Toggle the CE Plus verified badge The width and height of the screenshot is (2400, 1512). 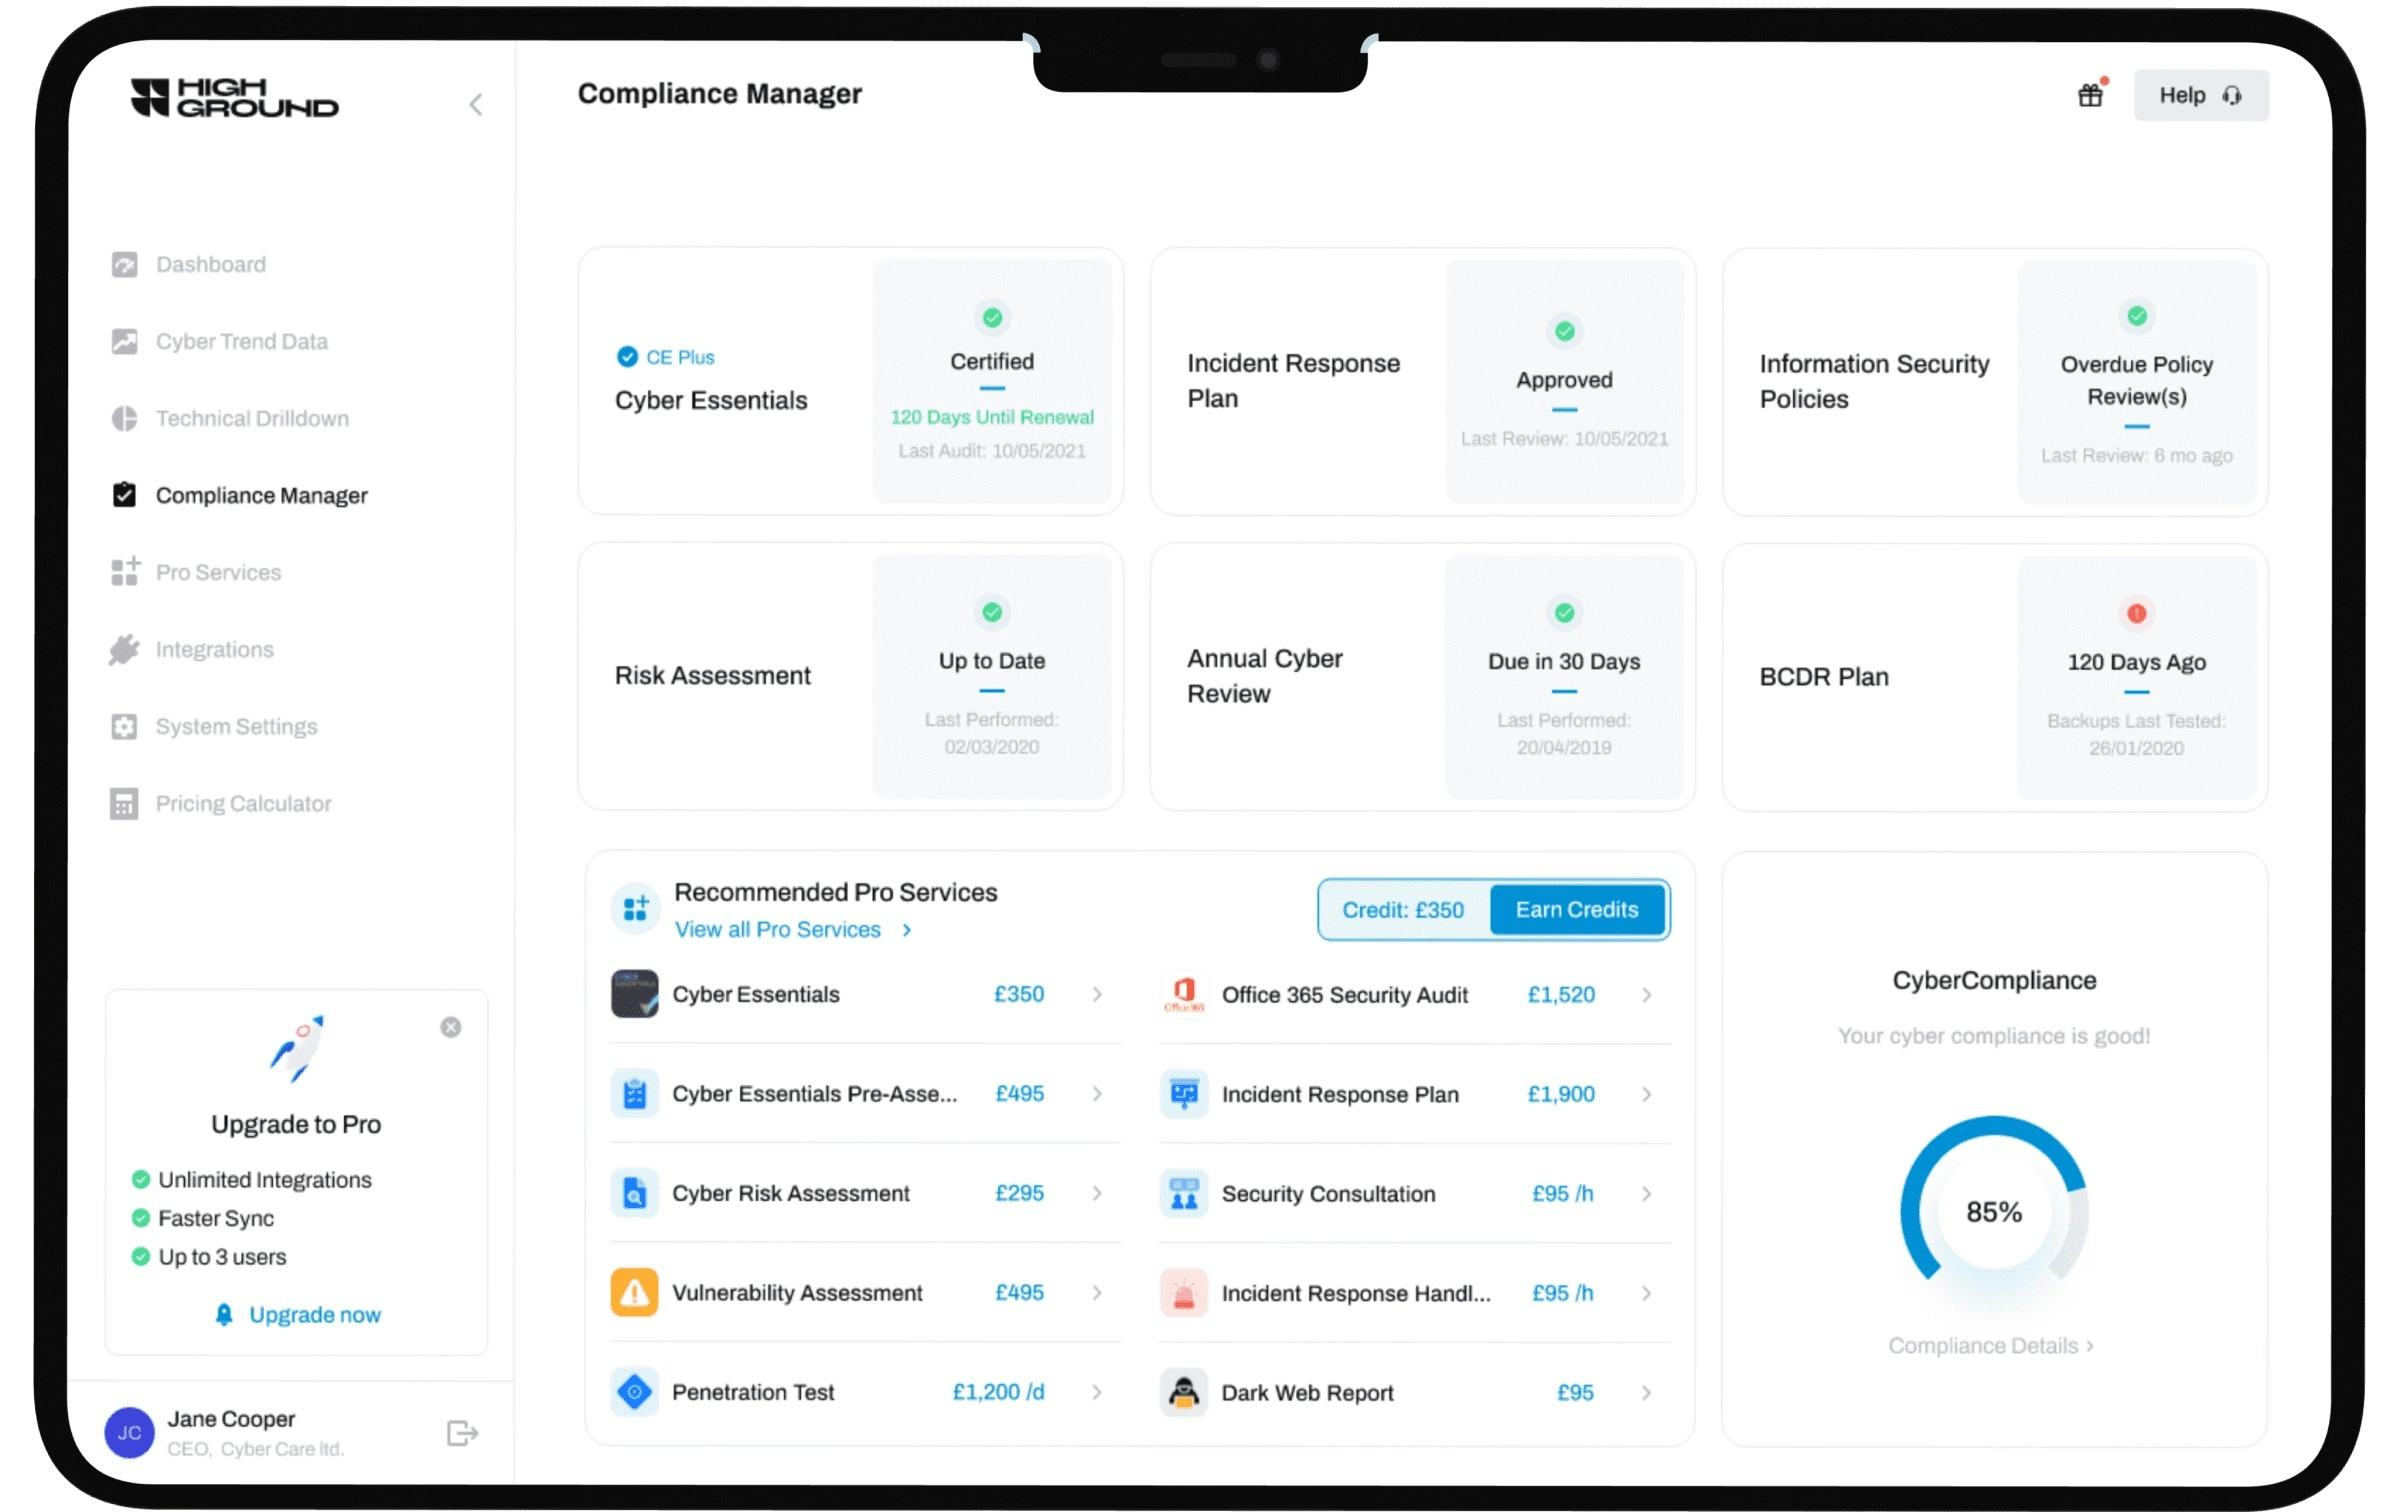[626, 357]
